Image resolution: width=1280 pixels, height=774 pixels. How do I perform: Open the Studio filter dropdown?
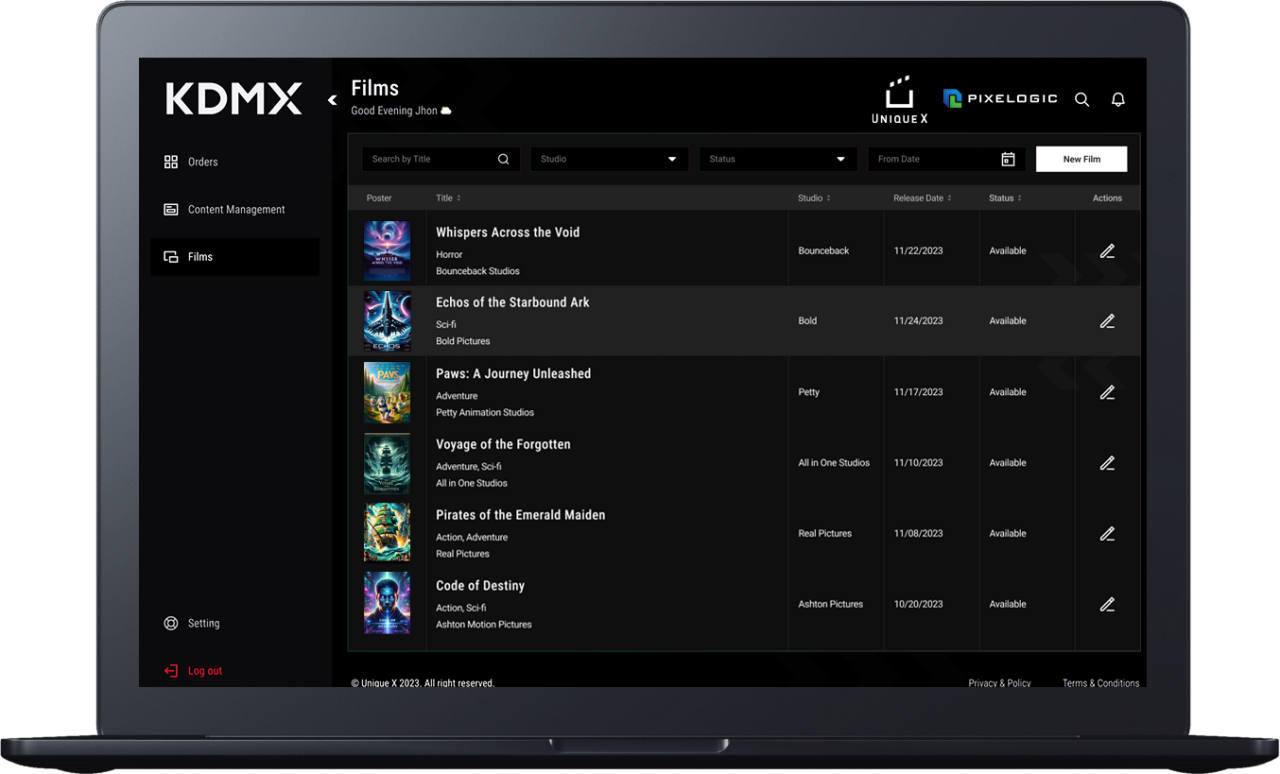pos(609,159)
